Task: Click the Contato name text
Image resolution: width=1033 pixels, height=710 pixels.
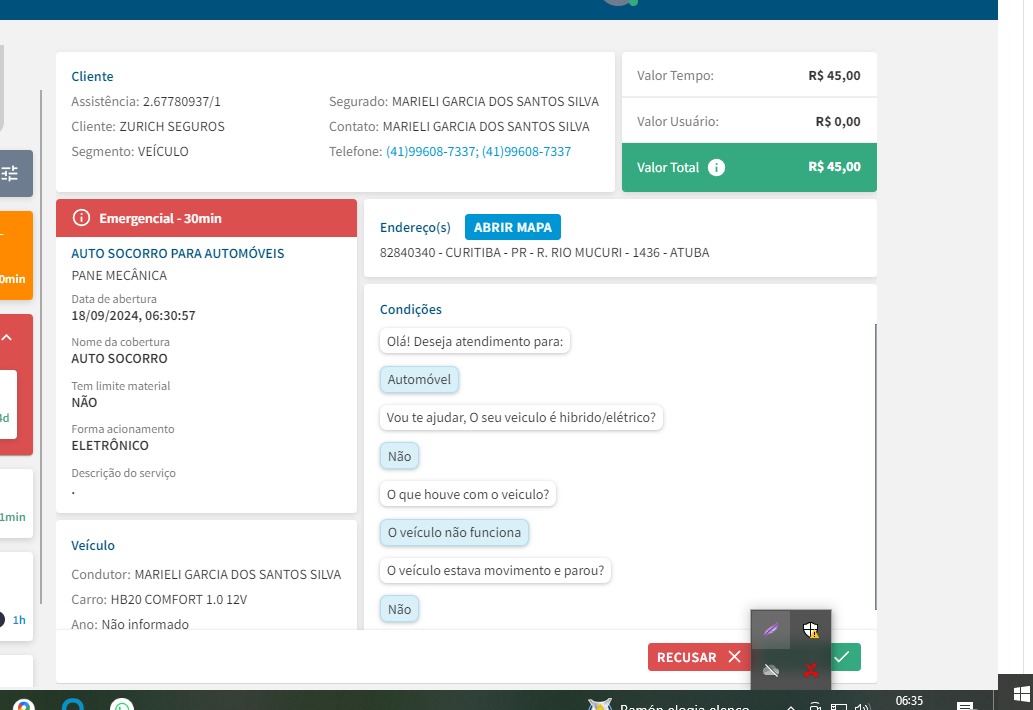Action: [x=486, y=126]
